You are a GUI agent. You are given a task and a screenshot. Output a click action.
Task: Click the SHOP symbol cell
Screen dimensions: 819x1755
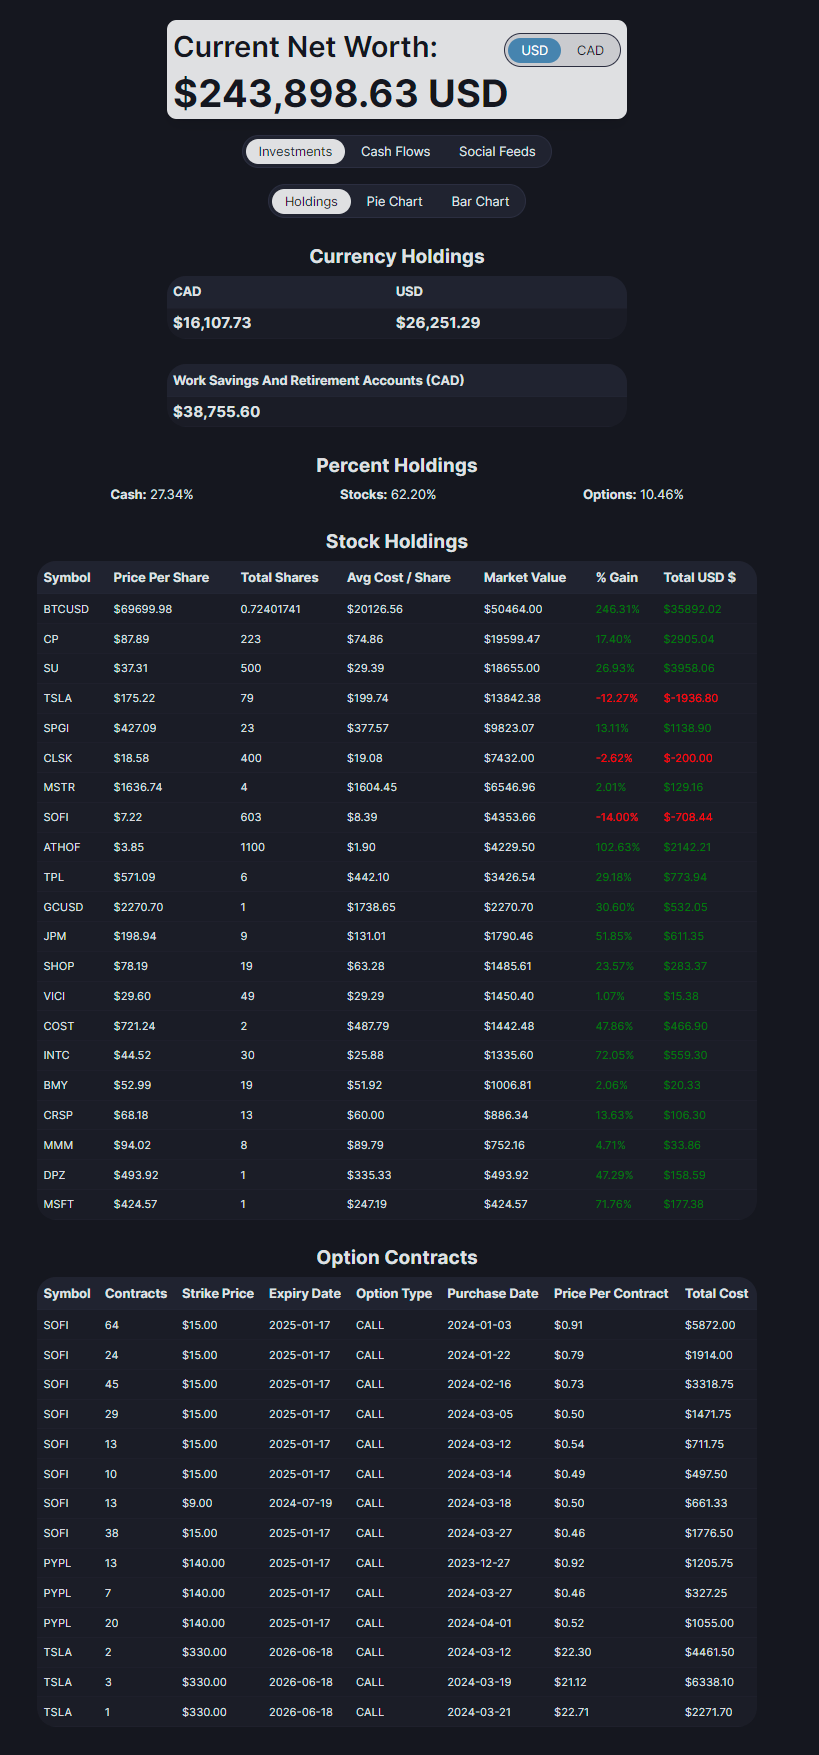coord(59,966)
